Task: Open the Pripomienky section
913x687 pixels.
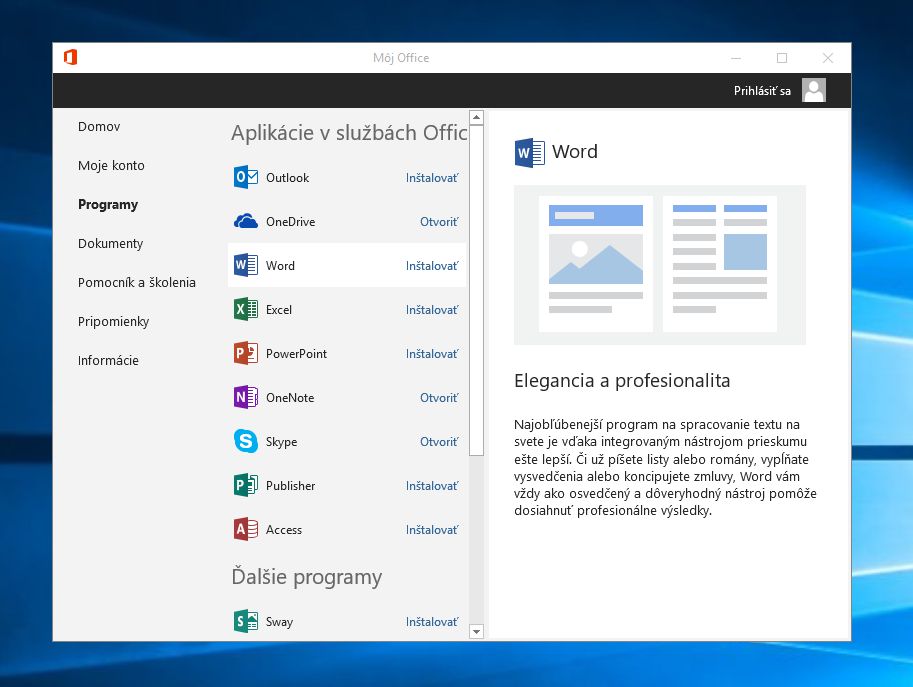Action: (x=114, y=321)
